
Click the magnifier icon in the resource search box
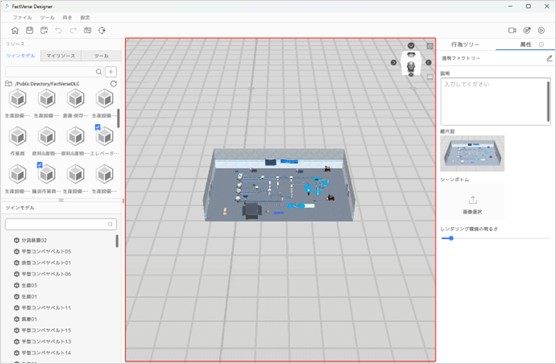(99, 72)
